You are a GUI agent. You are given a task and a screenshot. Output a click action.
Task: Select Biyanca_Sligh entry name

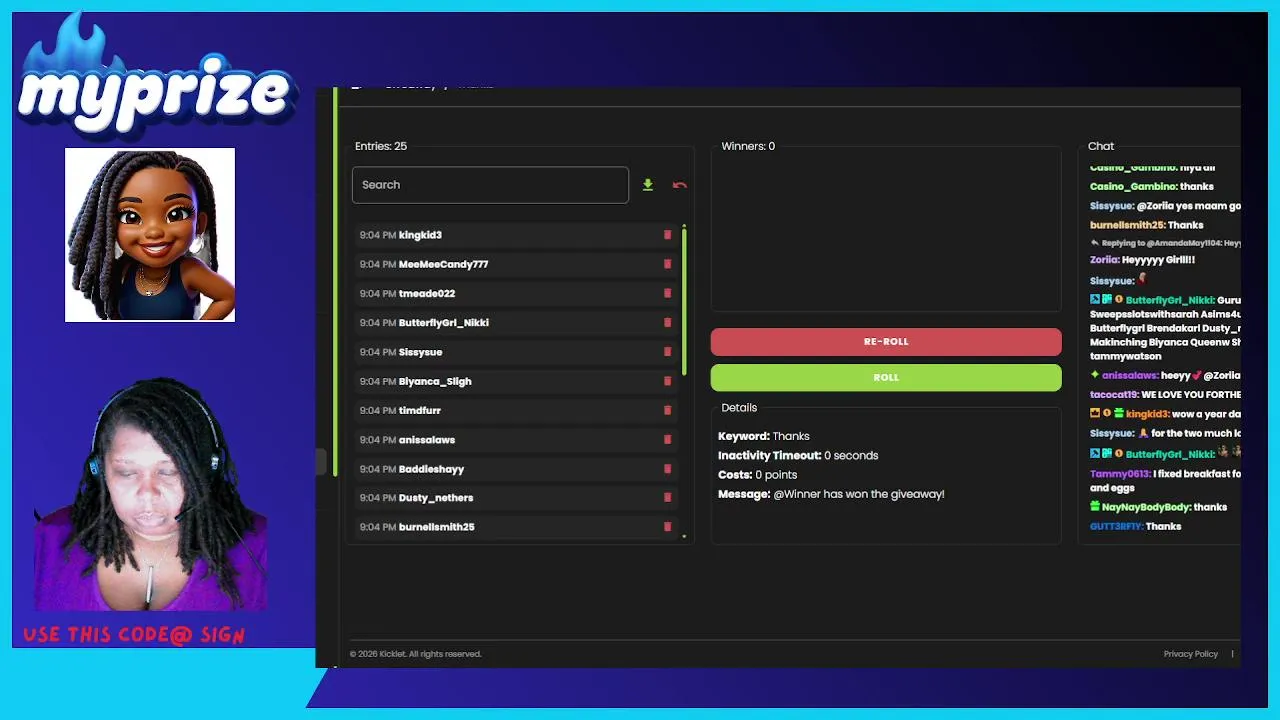coord(435,381)
